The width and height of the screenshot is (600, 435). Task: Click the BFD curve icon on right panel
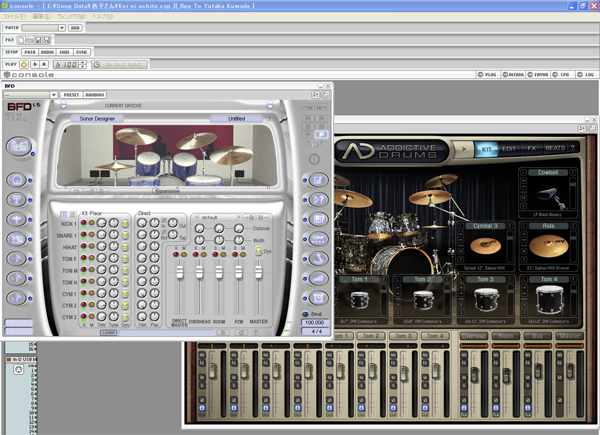click(x=318, y=259)
